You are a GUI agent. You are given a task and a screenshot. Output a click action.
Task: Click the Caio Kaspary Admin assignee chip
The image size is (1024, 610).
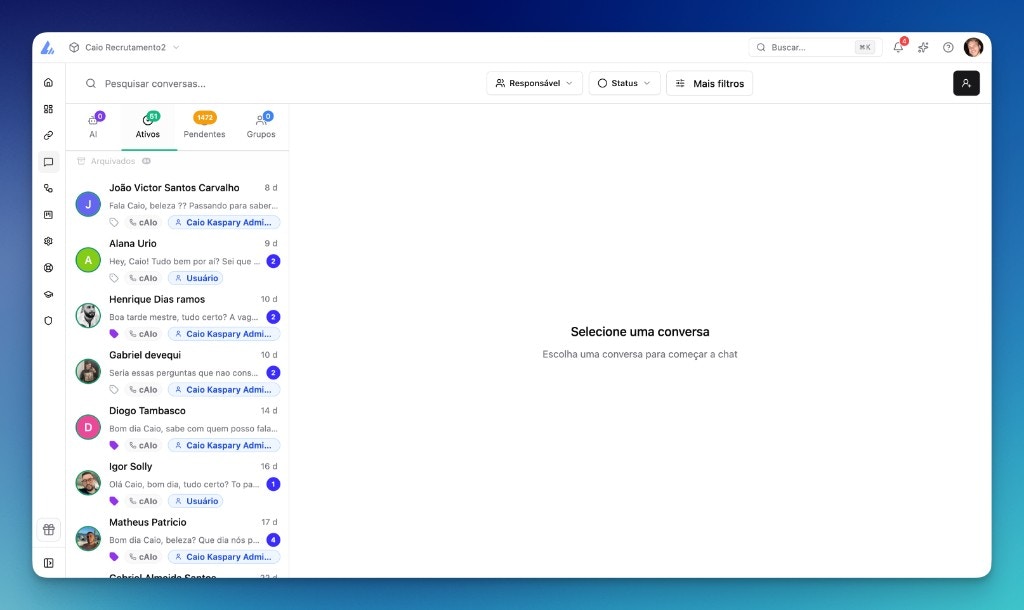pos(224,222)
